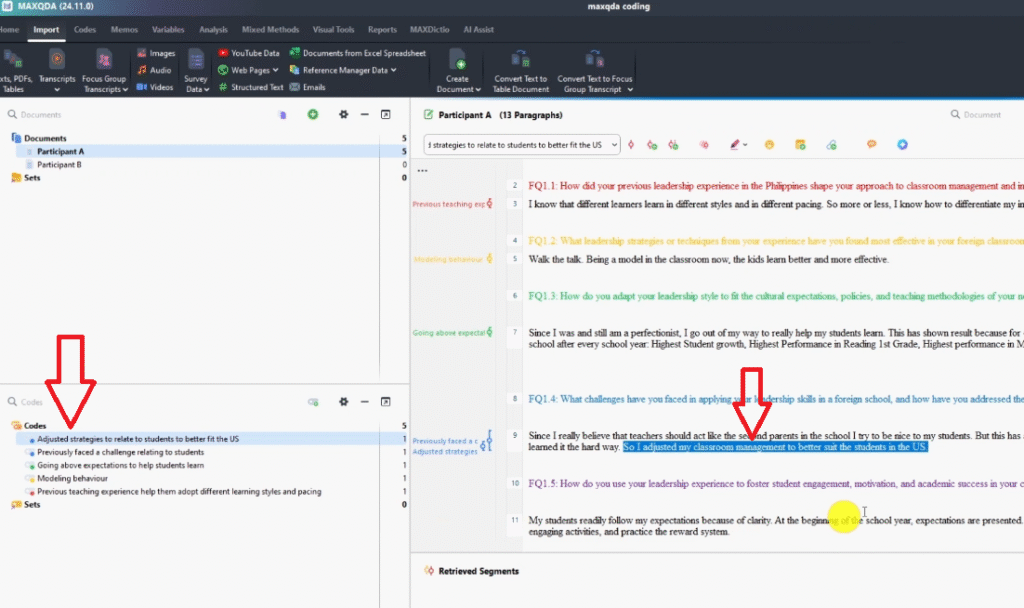Click the AI Assist icon in document toolbar

(x=902, y=145)
